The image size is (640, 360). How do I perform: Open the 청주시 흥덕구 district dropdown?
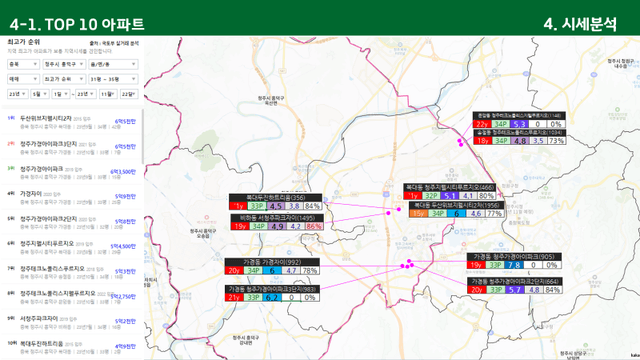(x=64, y=64)
